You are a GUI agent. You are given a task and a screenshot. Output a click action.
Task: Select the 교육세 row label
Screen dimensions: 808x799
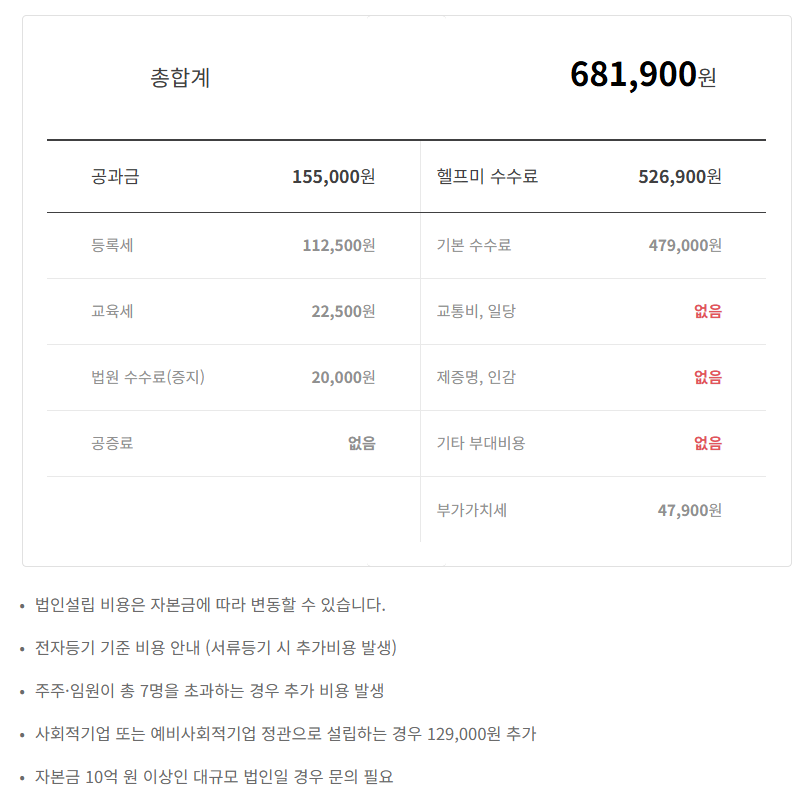[112, 311]
